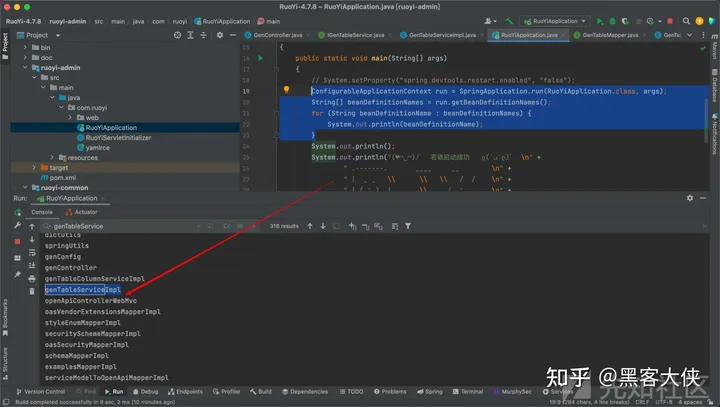Toggle Words (W) in the console search
The height and width of the screenshot is (407, 720).
(x=240, y=226)
